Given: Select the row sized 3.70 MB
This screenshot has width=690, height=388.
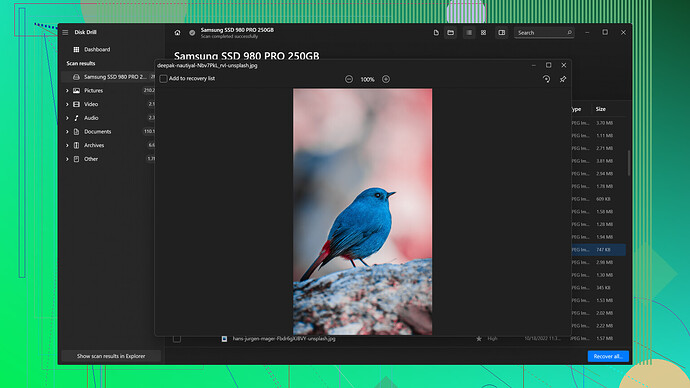Looking at the screenshot, I should (x=598, y=123).
